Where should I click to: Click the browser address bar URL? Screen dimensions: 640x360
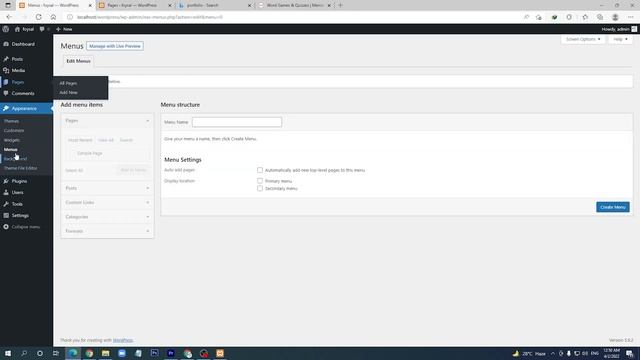[x=150, y=17]
